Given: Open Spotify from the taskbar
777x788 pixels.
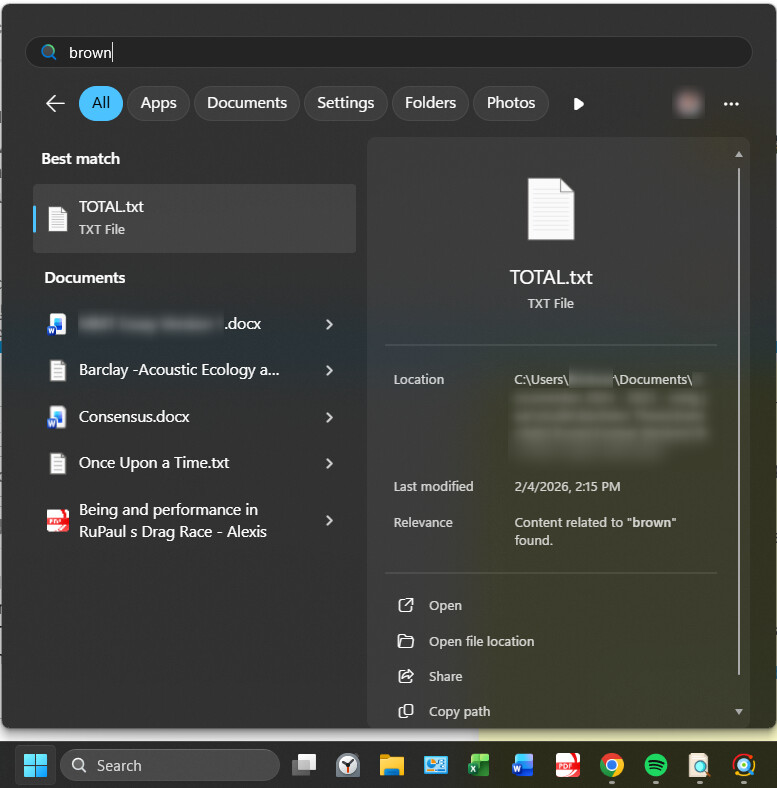Looking at the screenshot, I should [x=656, y=765].
